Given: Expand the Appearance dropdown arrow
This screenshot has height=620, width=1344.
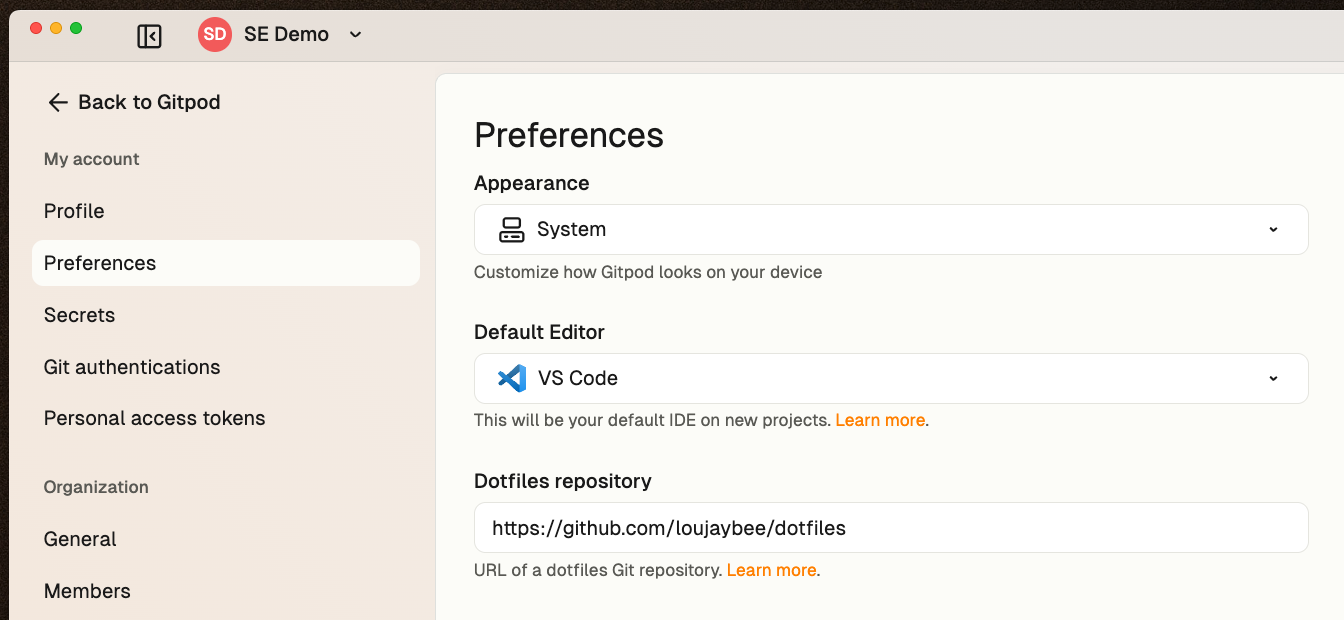Looking at the screenshot, I should (1273, 229).
